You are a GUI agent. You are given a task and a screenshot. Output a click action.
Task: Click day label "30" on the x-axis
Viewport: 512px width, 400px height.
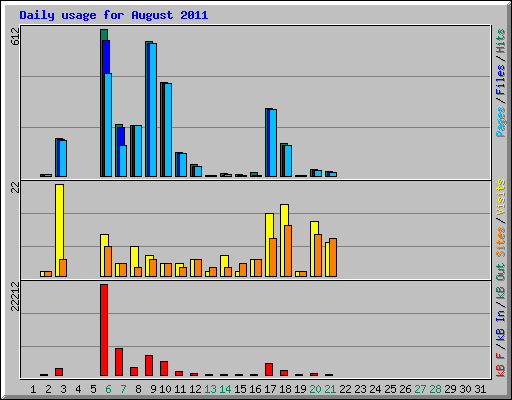pyautogui.click(x=465, y=389)
